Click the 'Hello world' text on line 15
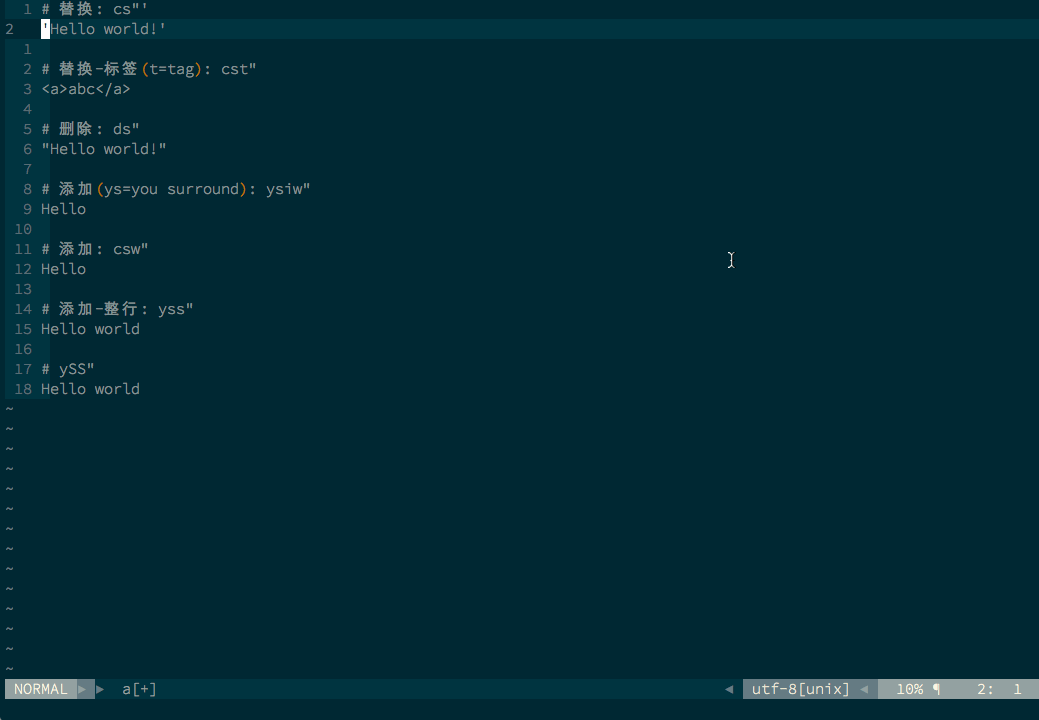 (90, 329)
